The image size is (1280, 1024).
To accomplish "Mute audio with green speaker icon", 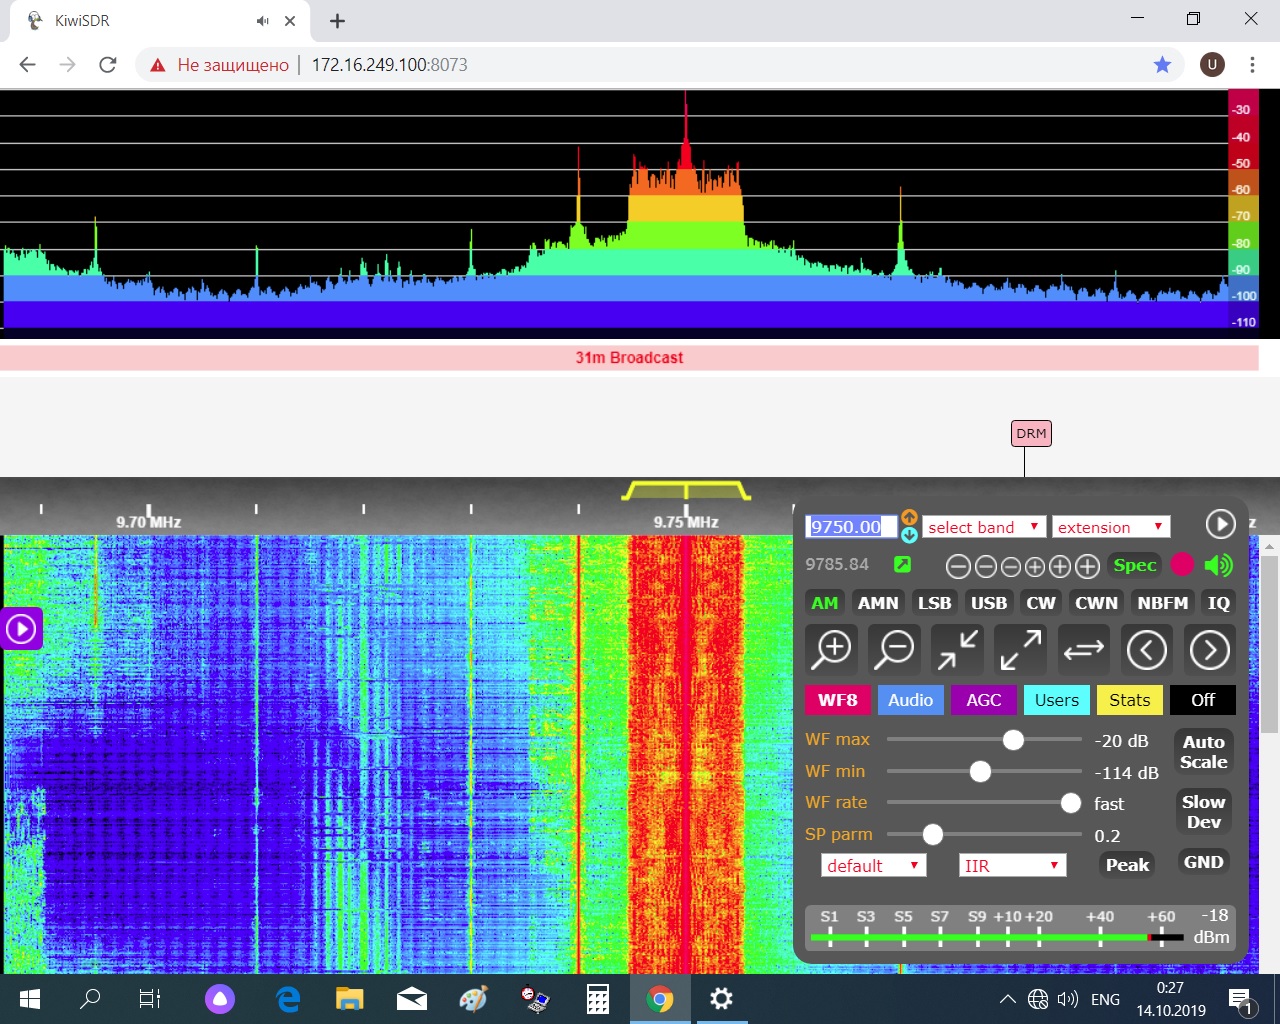I will [1218, 565].
